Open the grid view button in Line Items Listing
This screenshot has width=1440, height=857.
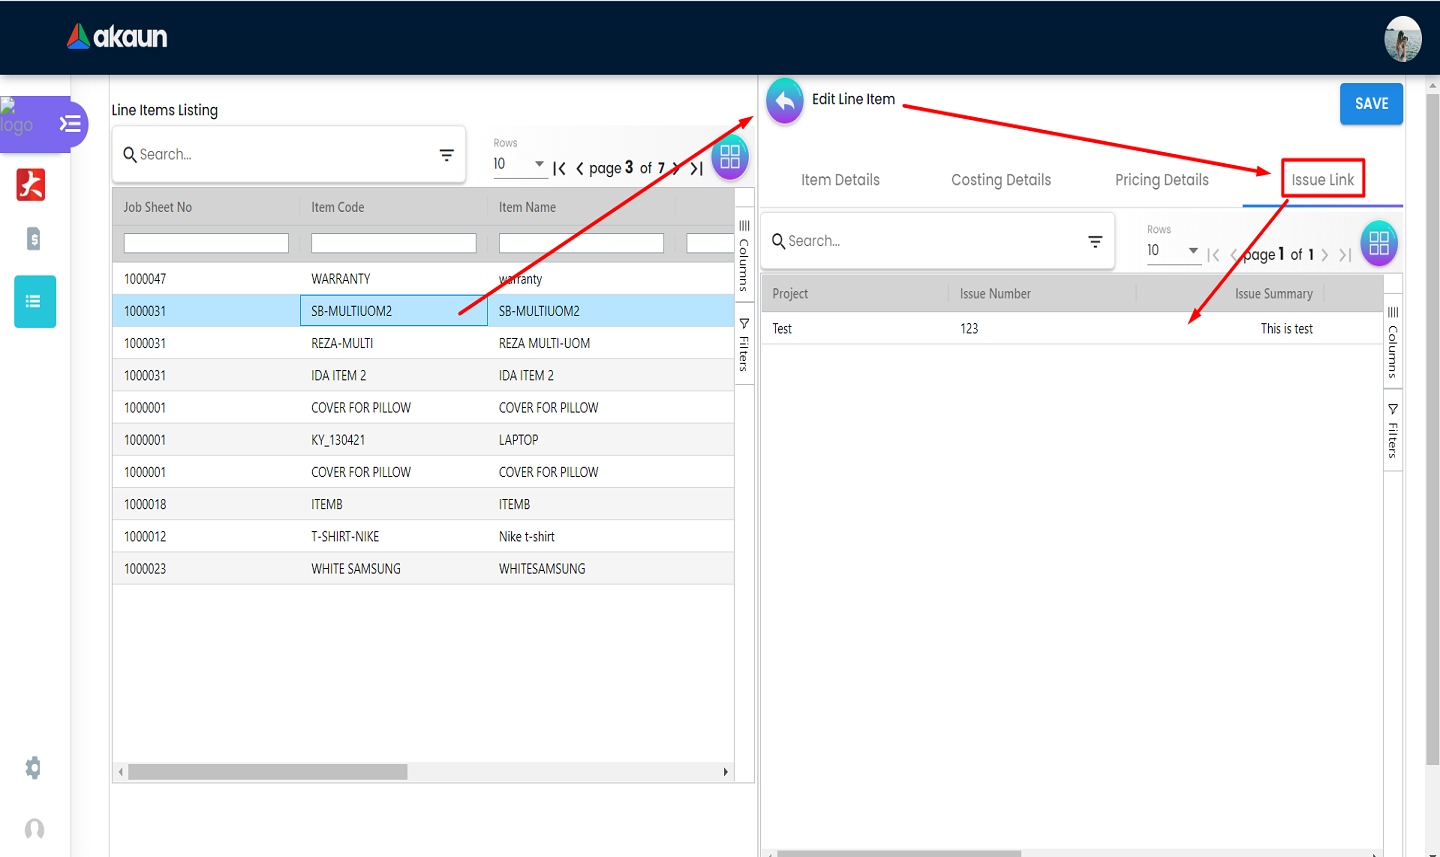click(x=730, y=158)
